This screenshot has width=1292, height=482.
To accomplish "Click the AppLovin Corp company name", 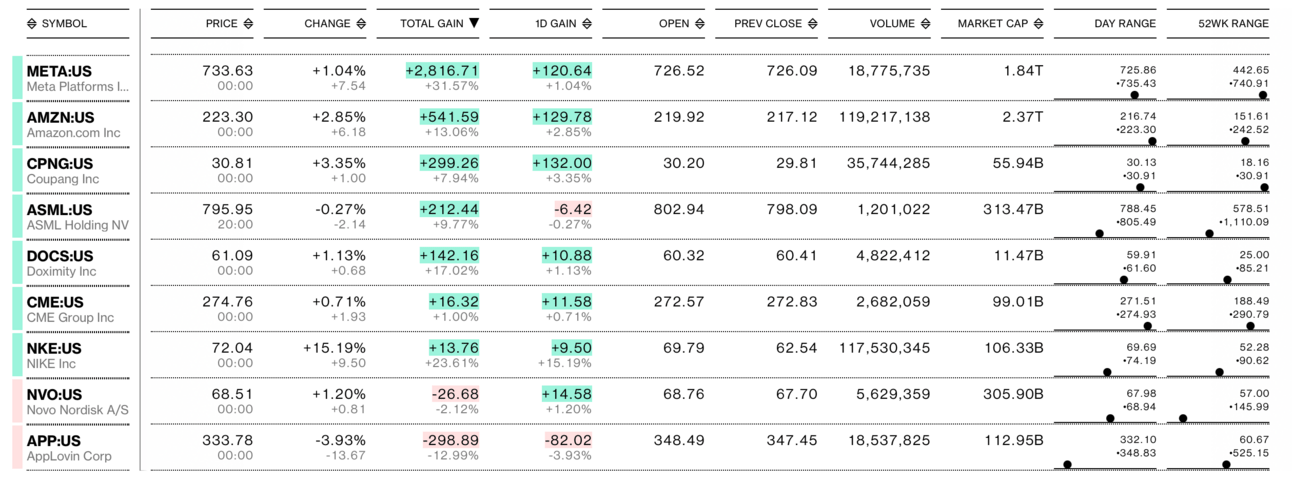I will [69, 457].
